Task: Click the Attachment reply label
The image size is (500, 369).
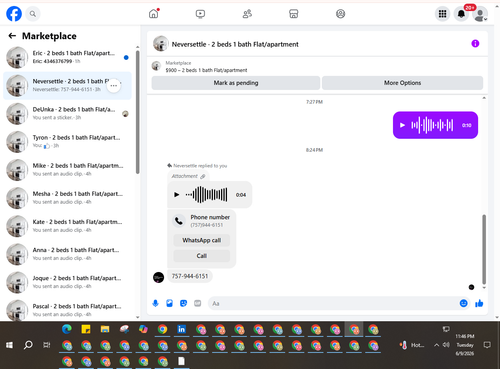Action: tap(188, 176)
